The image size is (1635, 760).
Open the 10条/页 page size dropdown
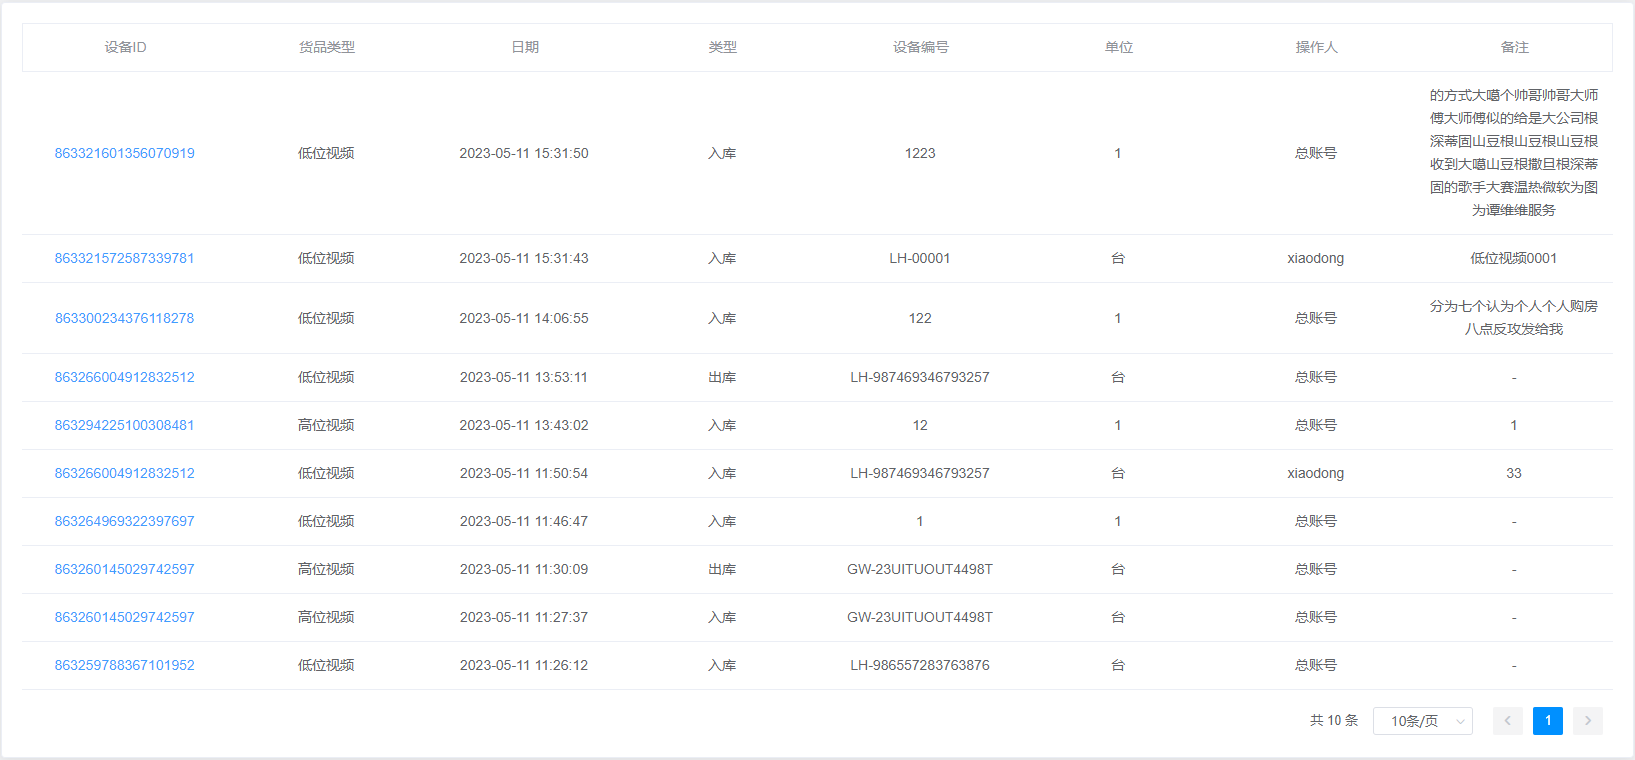(x=1422, y=721)
